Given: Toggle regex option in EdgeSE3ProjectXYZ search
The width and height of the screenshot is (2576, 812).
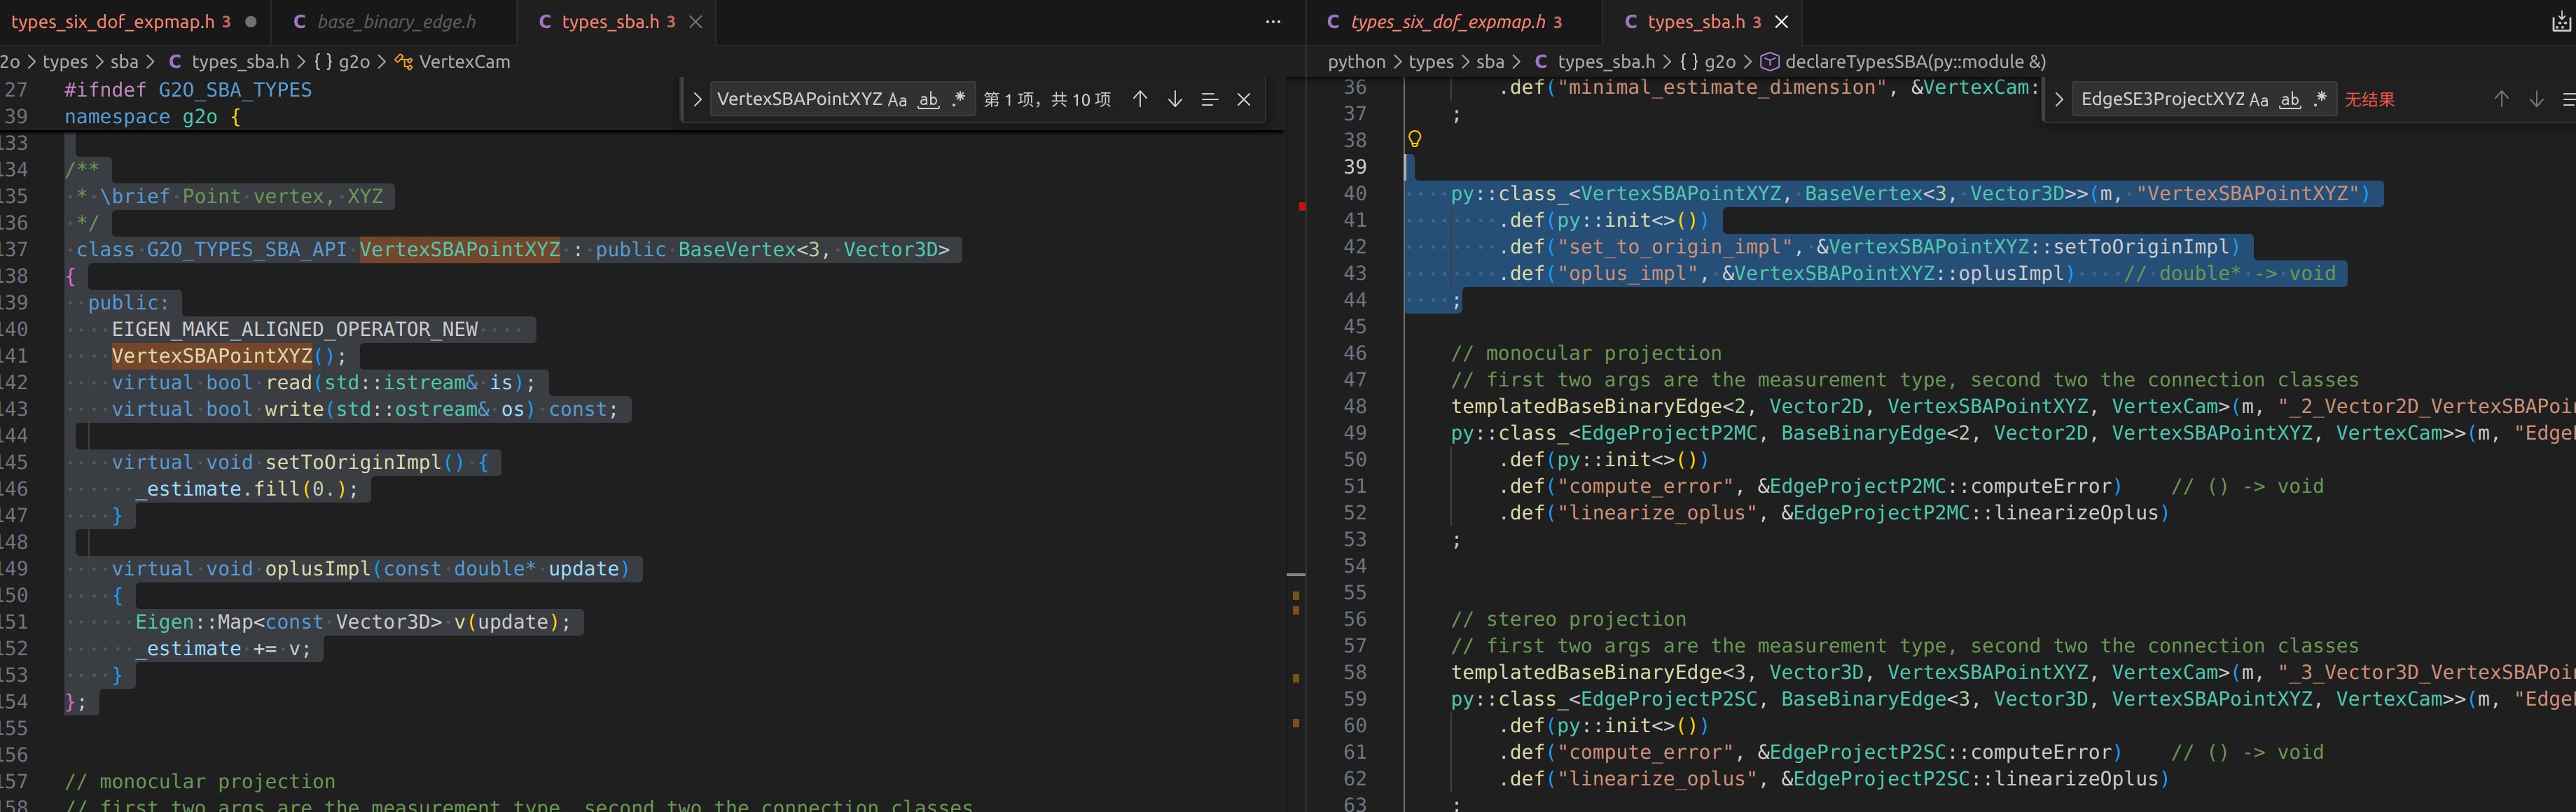Looking at the screenshot, I should pos(2321,99).
